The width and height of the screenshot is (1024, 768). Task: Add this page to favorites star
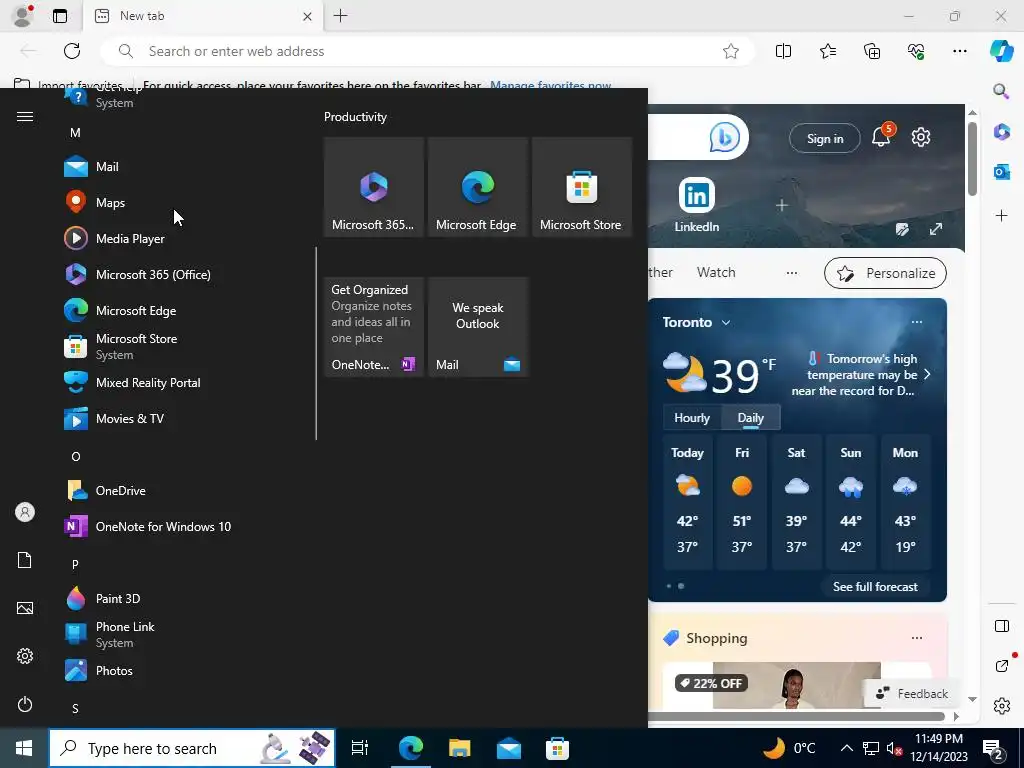tap(731, 51)
